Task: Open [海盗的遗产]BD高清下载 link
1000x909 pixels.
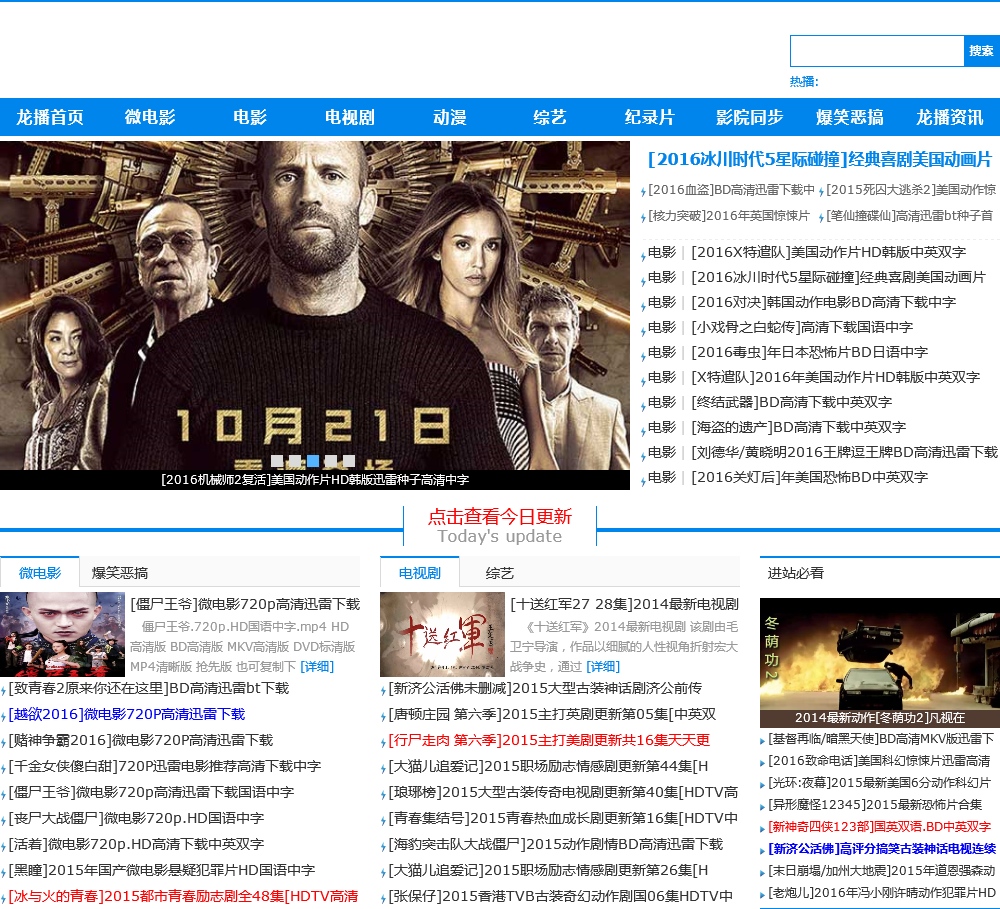Action: (798, 427)
